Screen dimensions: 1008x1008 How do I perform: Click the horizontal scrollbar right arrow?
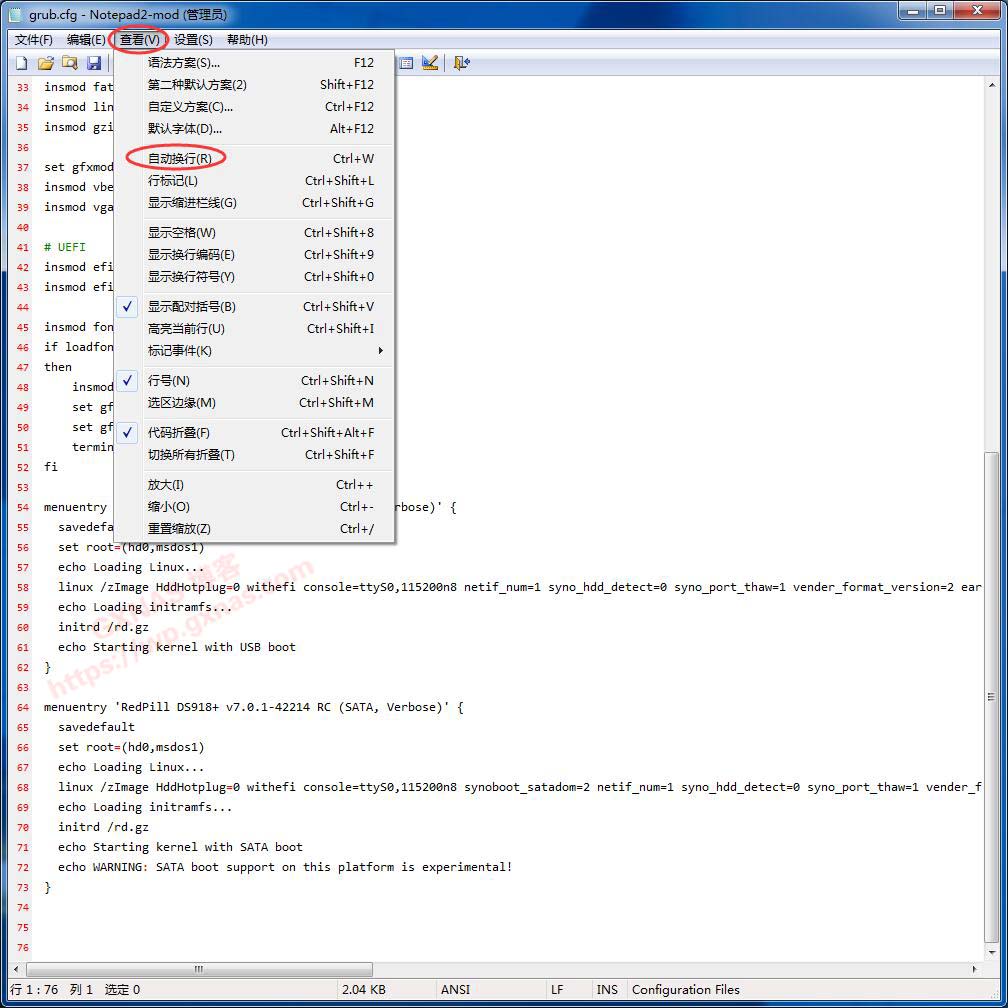click(975, 969)
